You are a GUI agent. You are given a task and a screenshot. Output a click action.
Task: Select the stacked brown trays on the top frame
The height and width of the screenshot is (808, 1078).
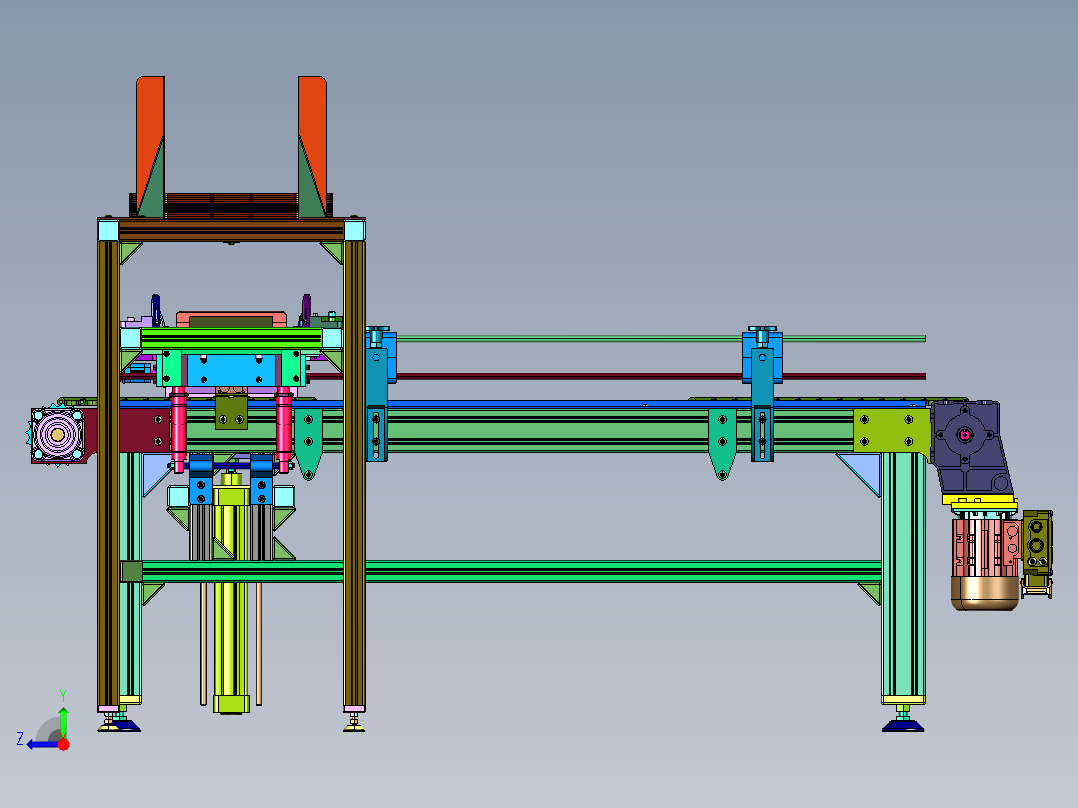231,206
